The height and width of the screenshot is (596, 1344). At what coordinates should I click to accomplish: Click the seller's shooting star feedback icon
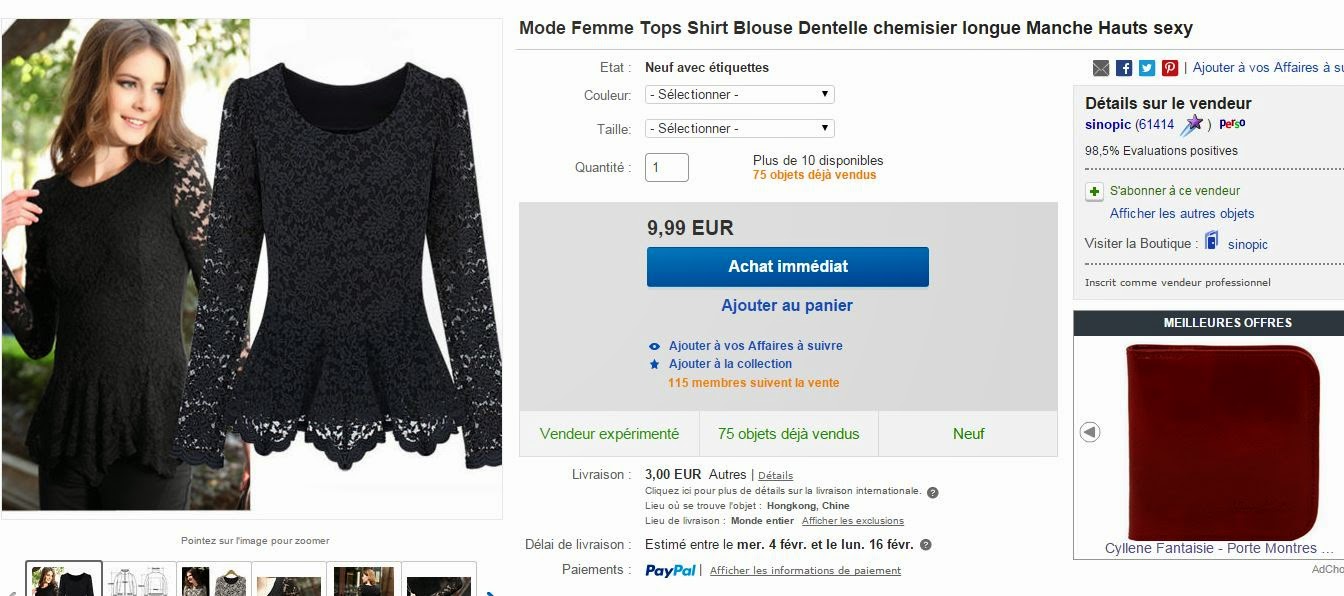pos(1192,125)
